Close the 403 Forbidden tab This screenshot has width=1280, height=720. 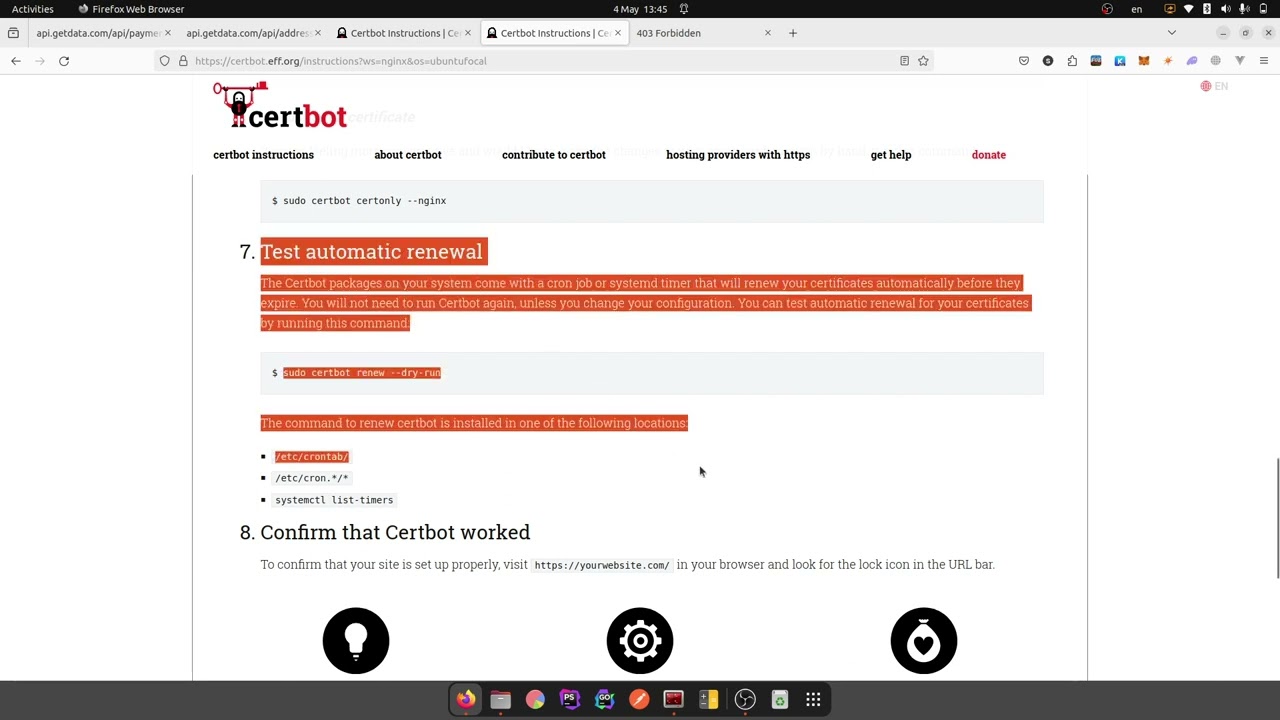click(x=768, y=33)
